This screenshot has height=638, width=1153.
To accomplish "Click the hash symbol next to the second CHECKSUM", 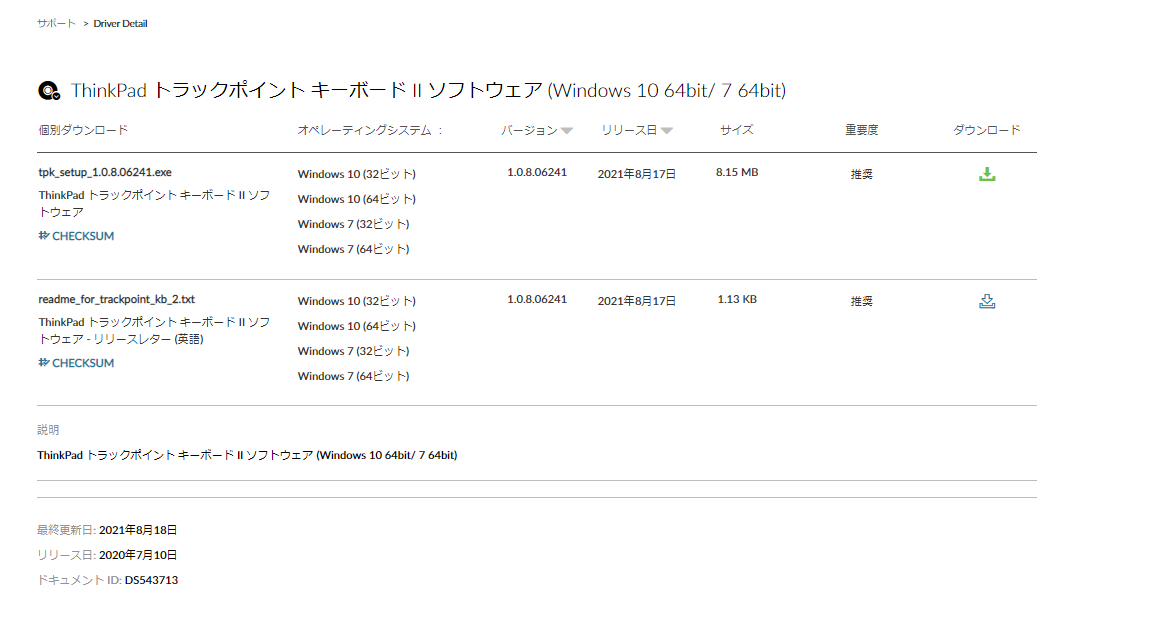I will (42, 362).
